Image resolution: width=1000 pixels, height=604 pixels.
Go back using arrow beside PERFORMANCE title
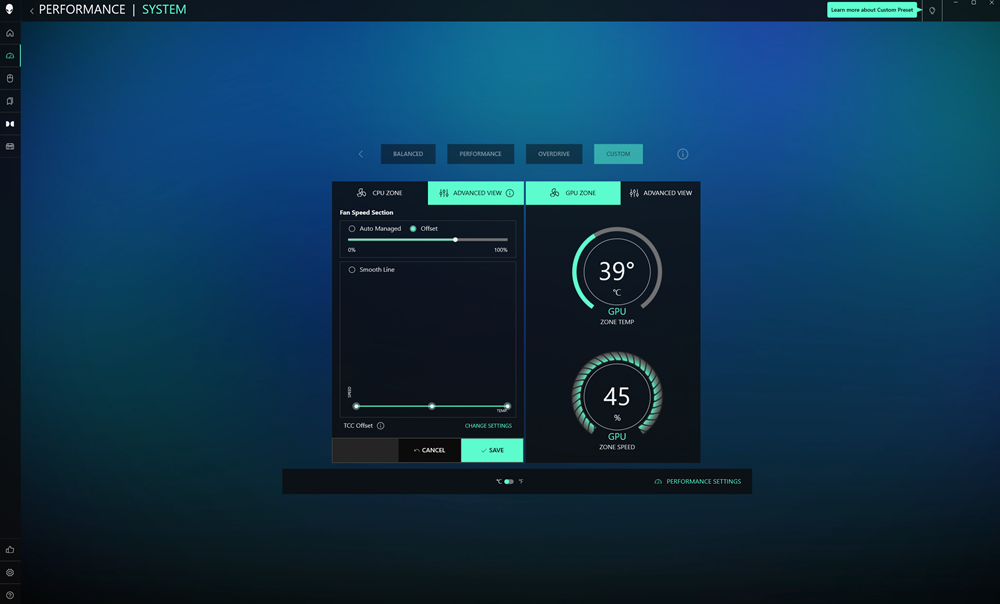point(32,10)
